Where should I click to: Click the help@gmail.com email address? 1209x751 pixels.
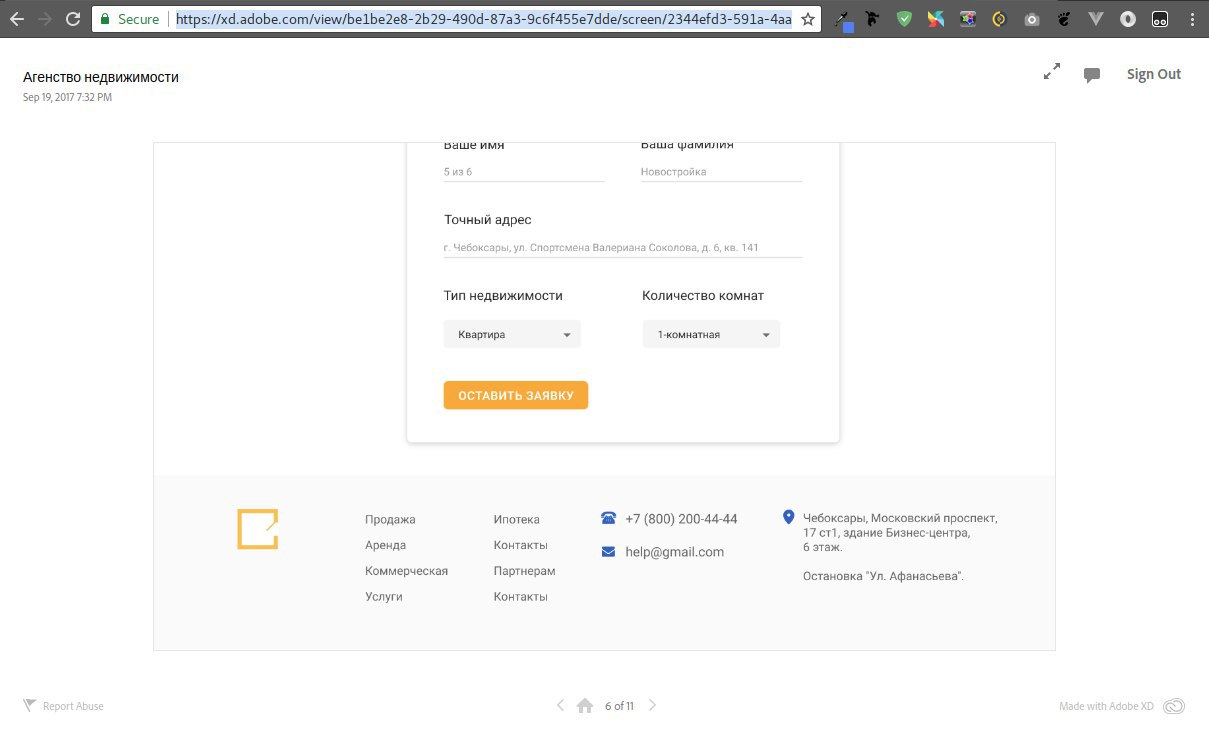pyautogui.click(x=674, y=552)
